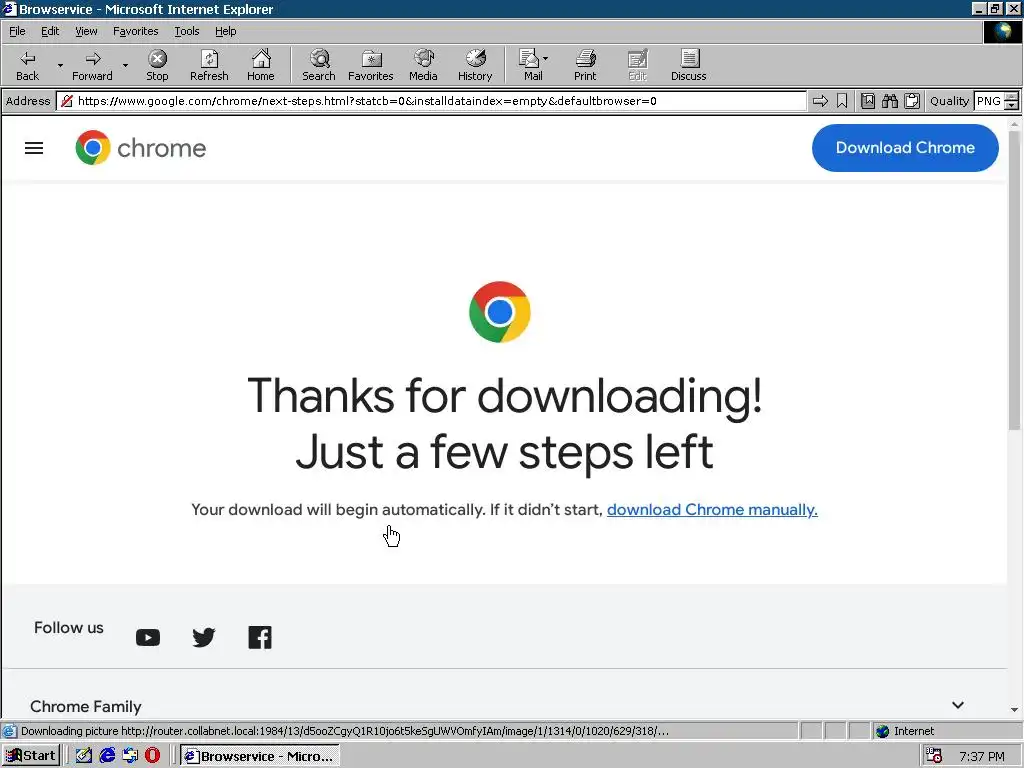Print the page with Print button
Image resolution: width=1024 pixels, height=768 pixels.
click(x=585, y=65)
